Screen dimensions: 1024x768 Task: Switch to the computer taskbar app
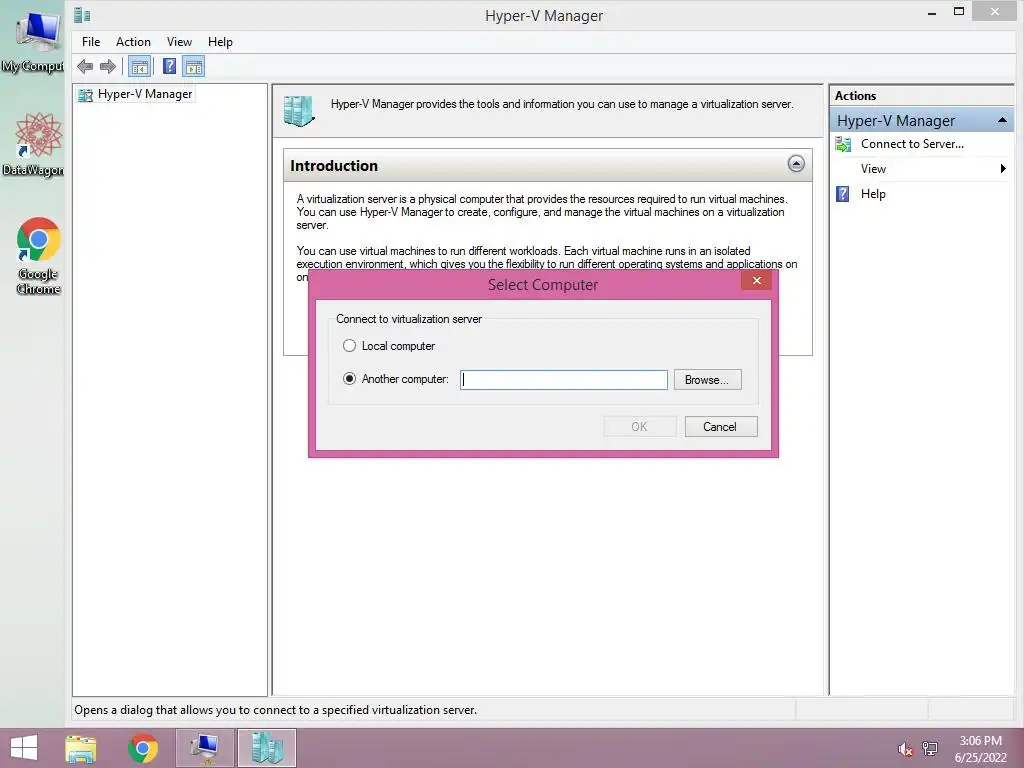(205, 748)
